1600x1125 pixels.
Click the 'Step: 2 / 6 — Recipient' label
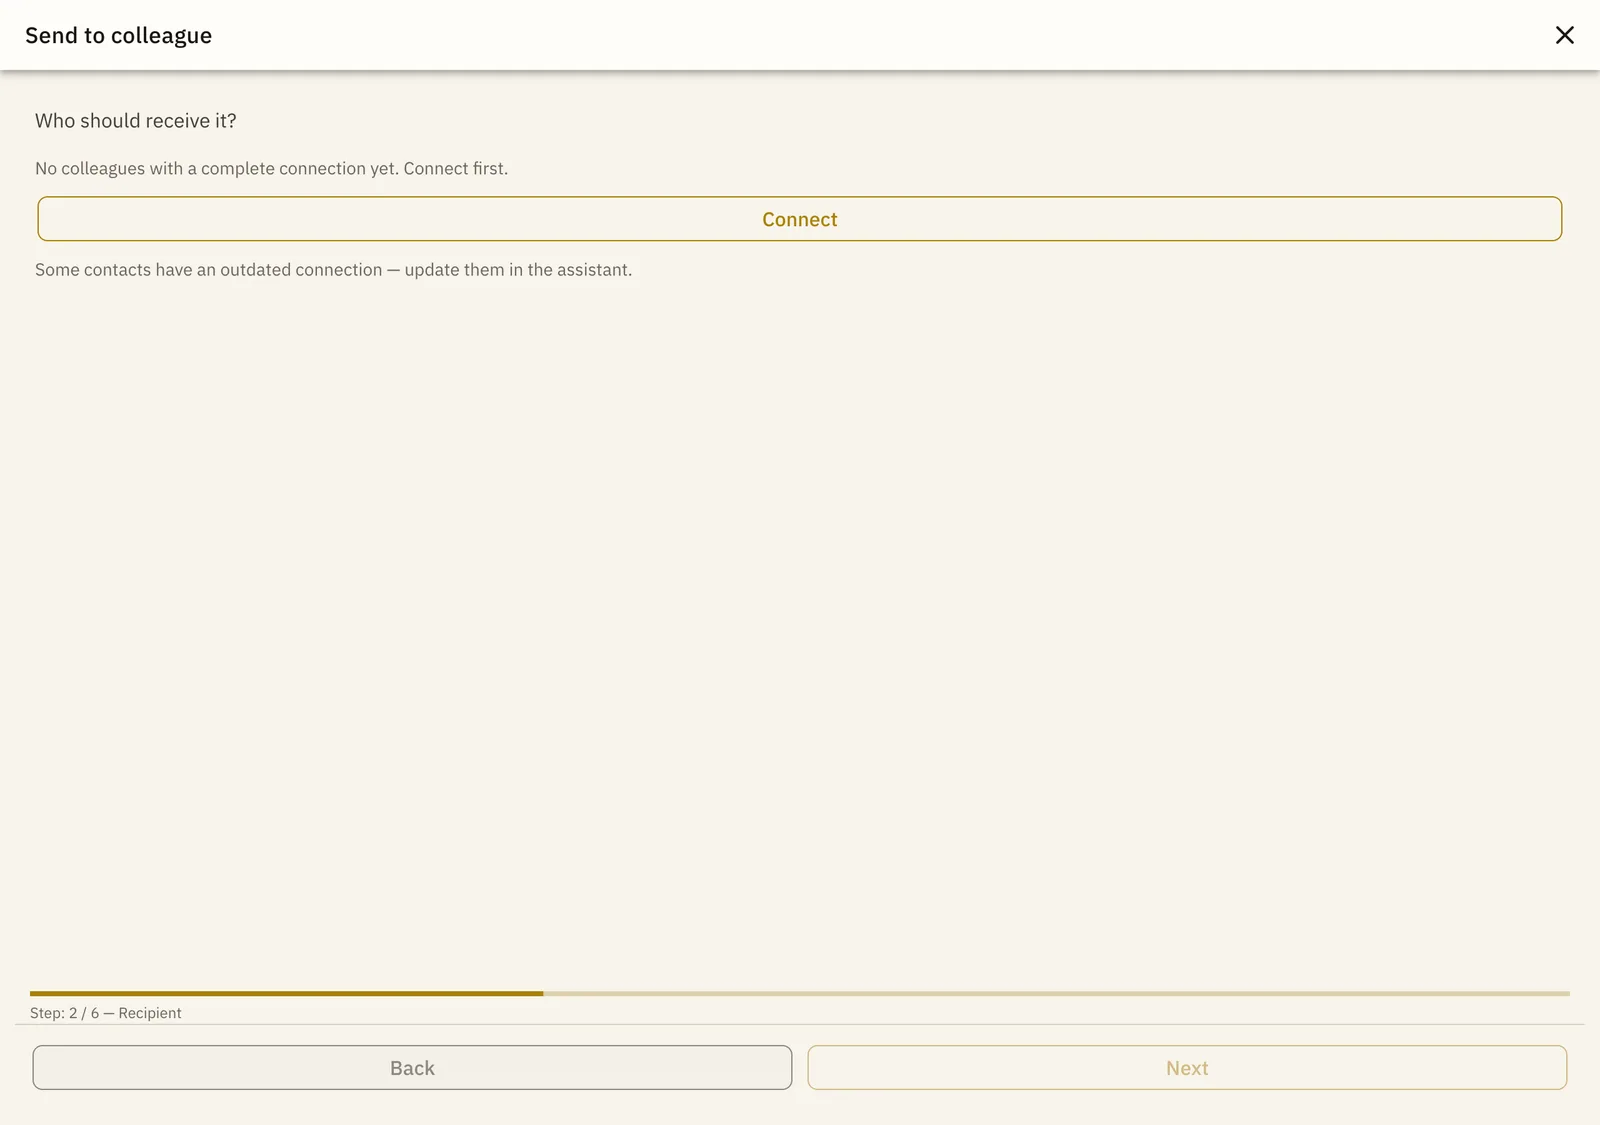(x=106, y=1013)
